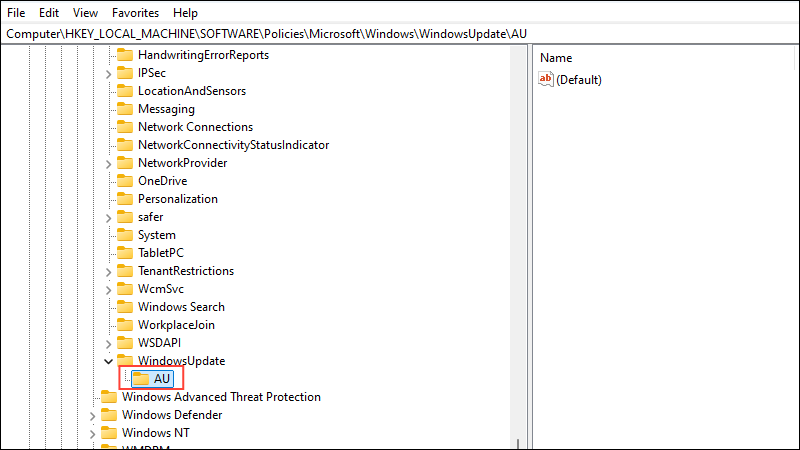Expand the Windows Defender key
The width and height of the screenshot is (800, 450).
coord(92,416)
